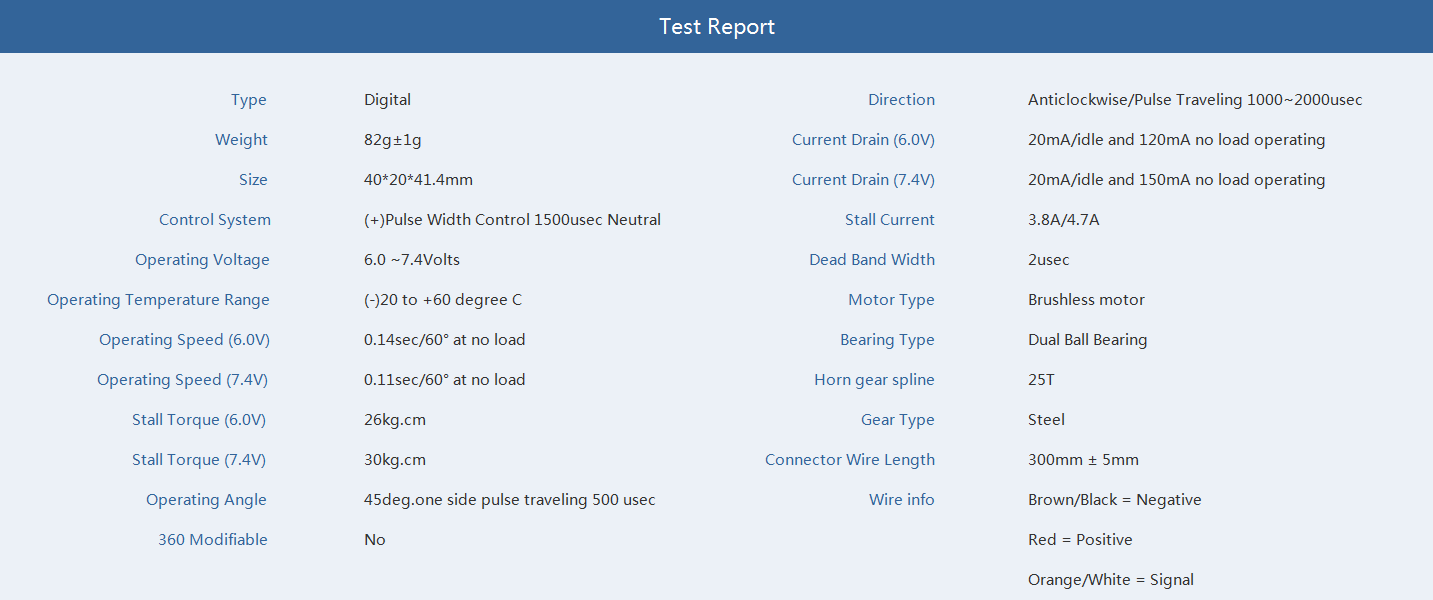
Task: Select the Brushless motor value
Action: coord(1087,300)
